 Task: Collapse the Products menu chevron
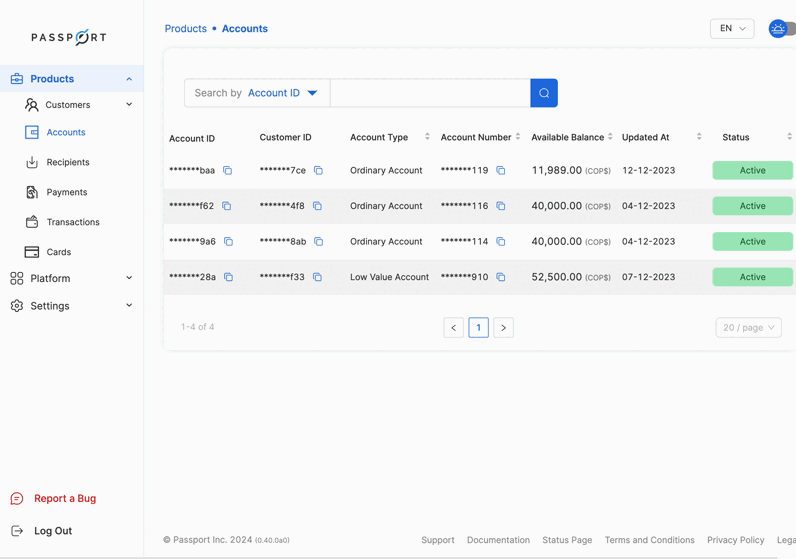click(x=129, y=79)
